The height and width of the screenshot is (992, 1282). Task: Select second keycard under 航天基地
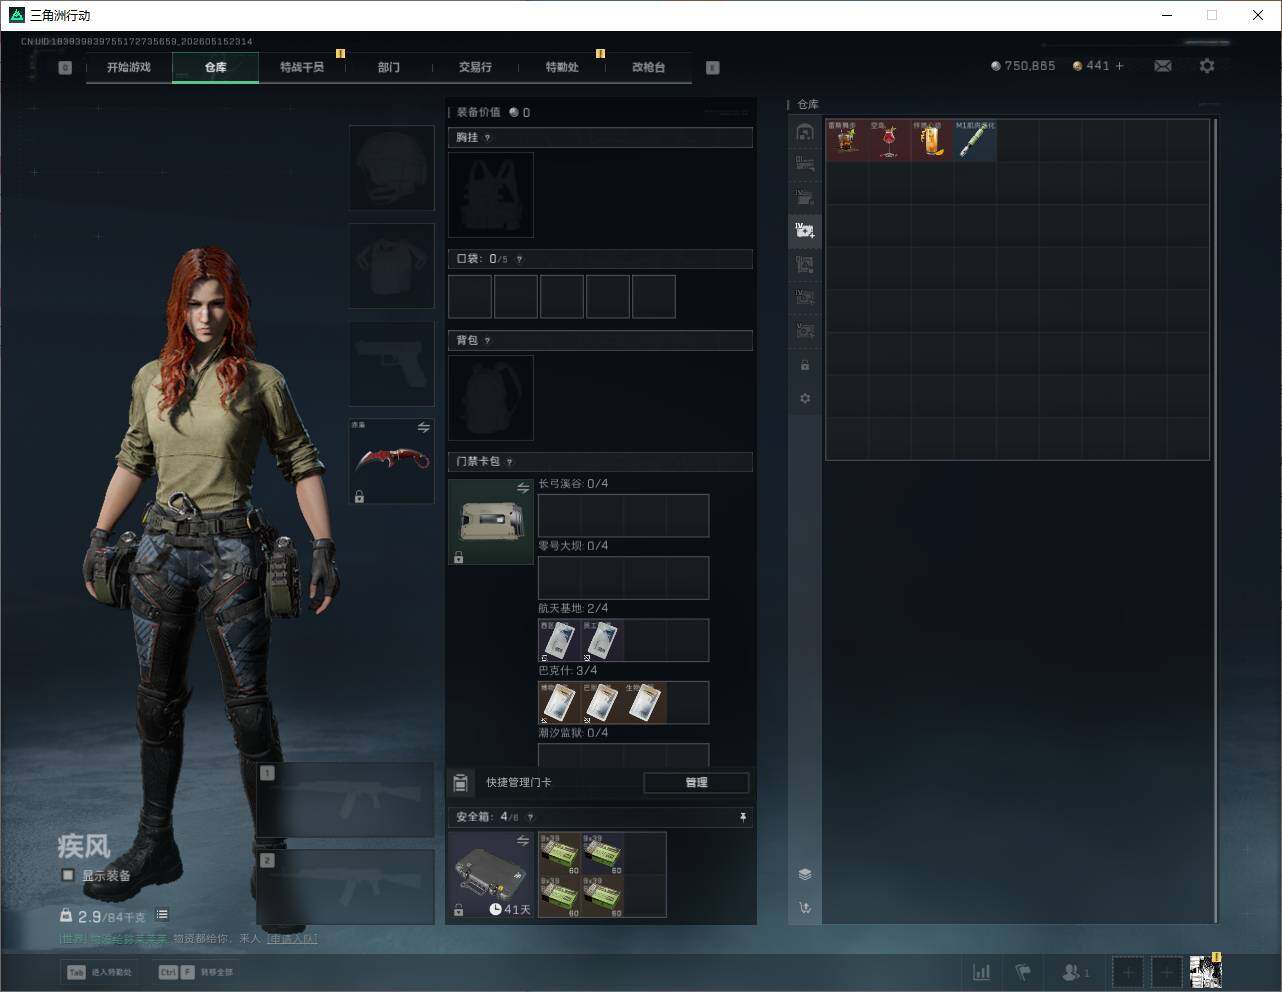(602, 640)
